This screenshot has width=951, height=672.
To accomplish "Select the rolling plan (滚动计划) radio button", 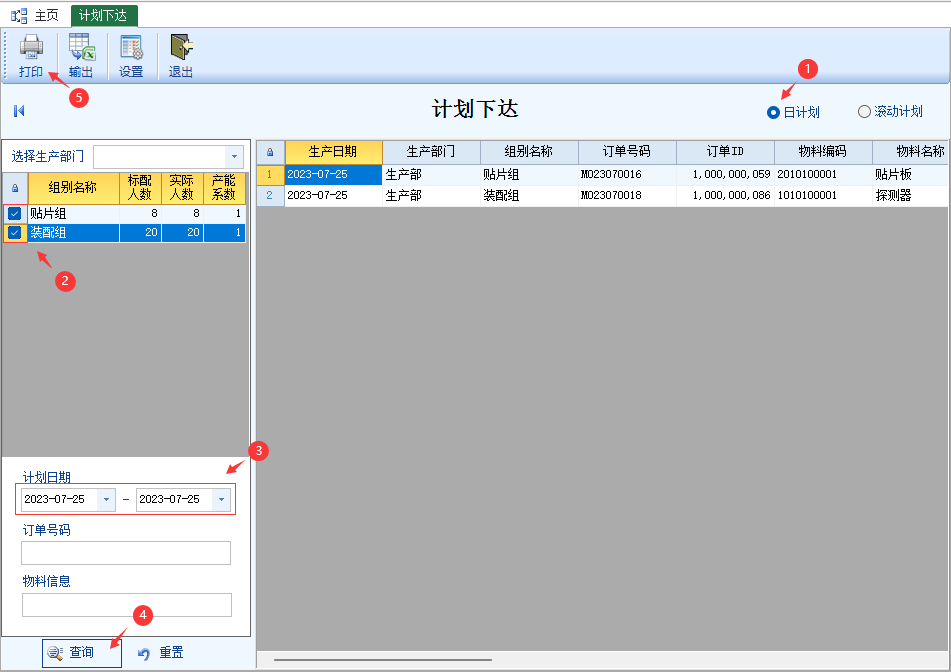I will [864, 112].
